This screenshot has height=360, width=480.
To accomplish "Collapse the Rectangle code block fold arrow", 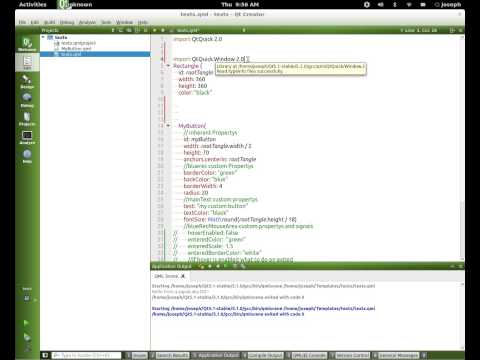I will pyautogui.click(x=168, y=66).
